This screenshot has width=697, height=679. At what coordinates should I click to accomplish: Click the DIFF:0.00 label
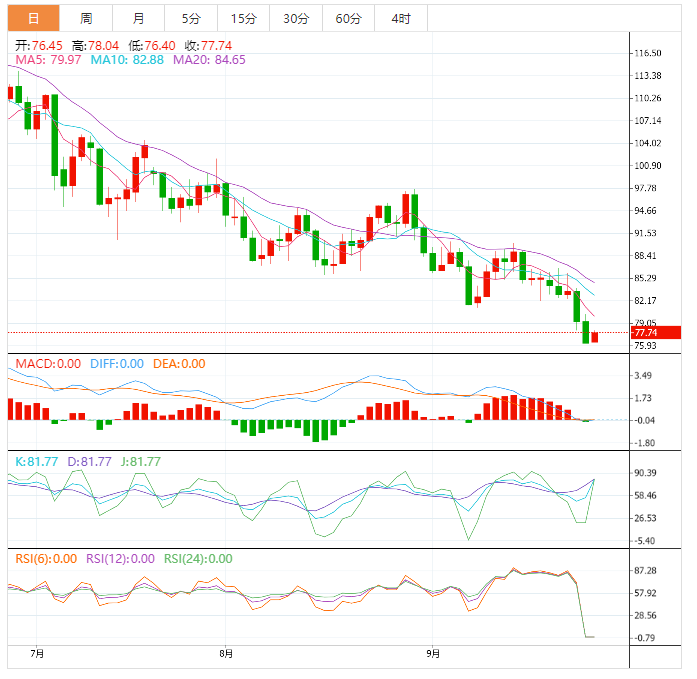116,363
